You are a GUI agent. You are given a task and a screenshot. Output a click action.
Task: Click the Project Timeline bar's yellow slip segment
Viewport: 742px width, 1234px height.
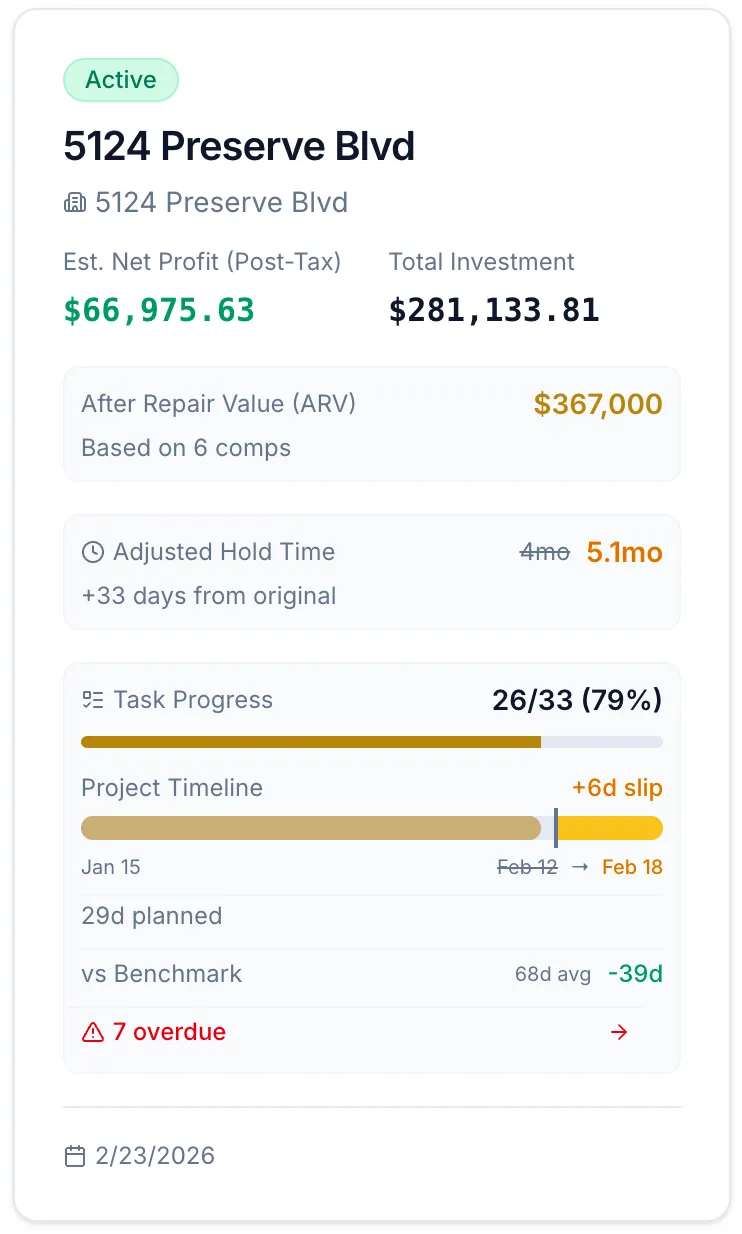[x=610, y=828]
